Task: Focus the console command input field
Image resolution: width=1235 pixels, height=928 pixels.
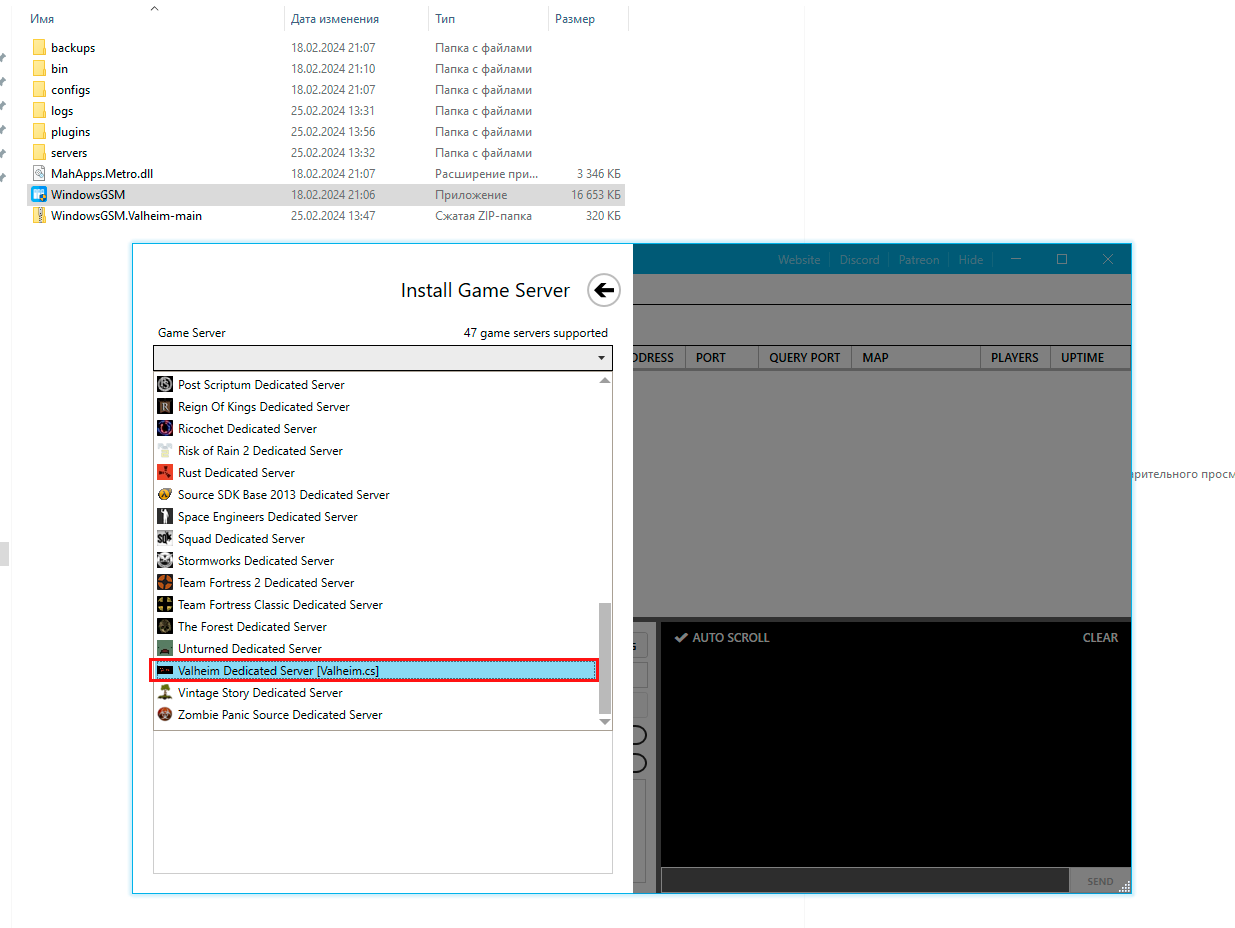Action: click(x=865, y=881)
